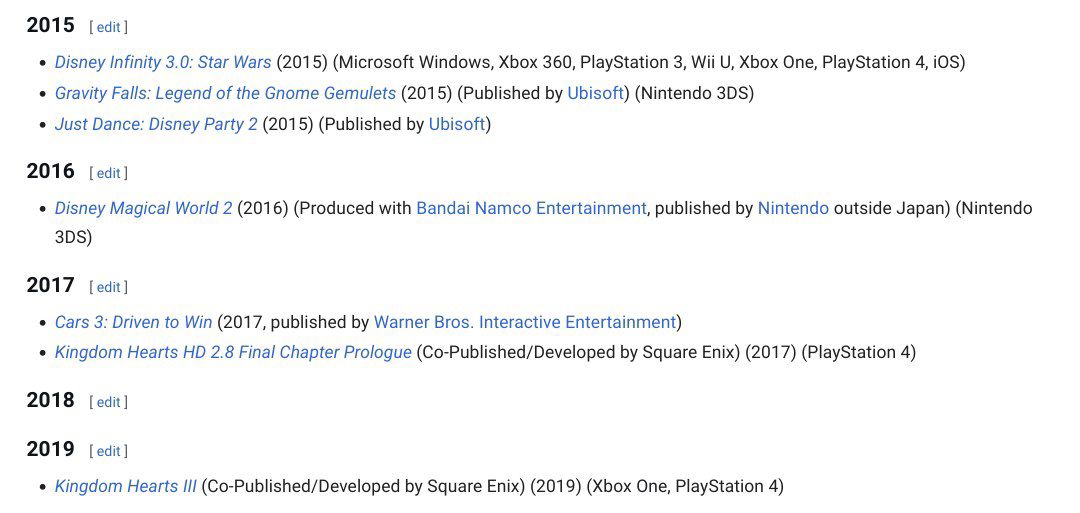Open the Cars 3: Driven to Win link
Image resolution: width=1080 pixels, height=513 pixels.
point(134,322)
